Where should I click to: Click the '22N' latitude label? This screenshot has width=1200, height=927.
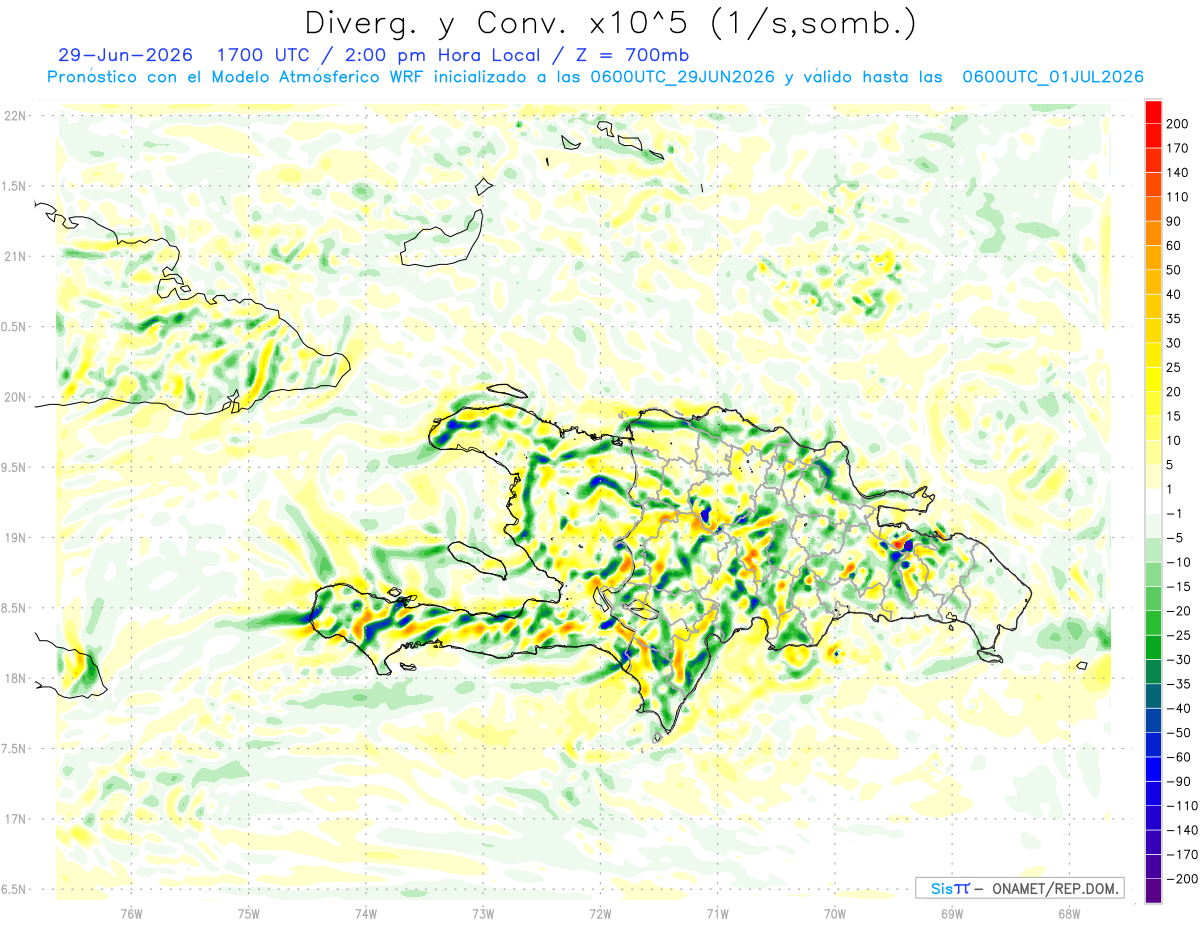pyautogui.click(x=15, y=116)
